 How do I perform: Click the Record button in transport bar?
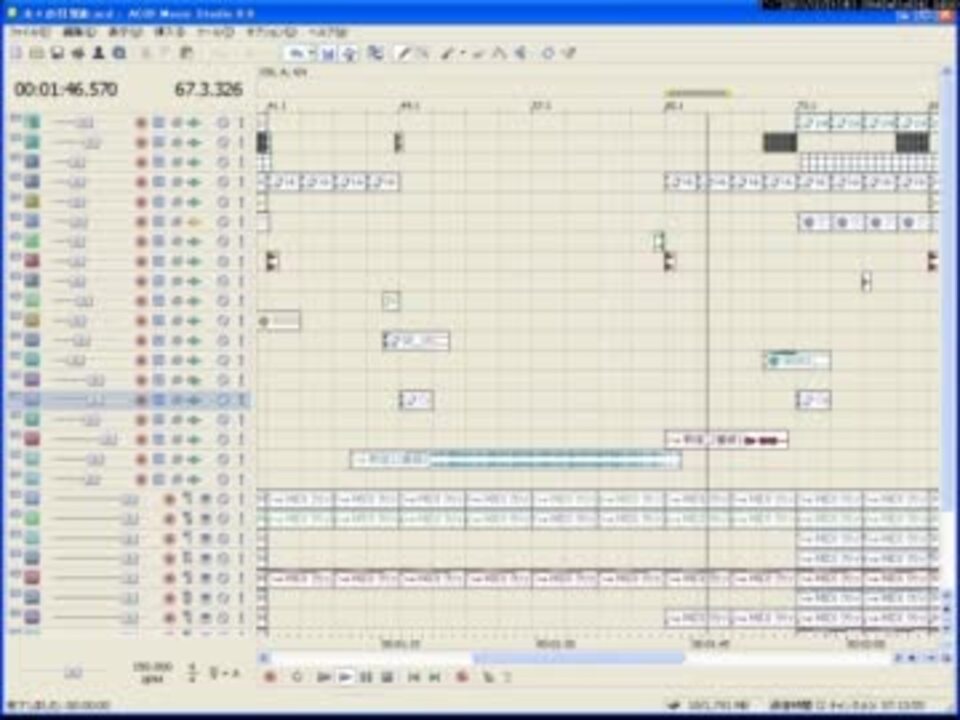click(x=269, y=677)
